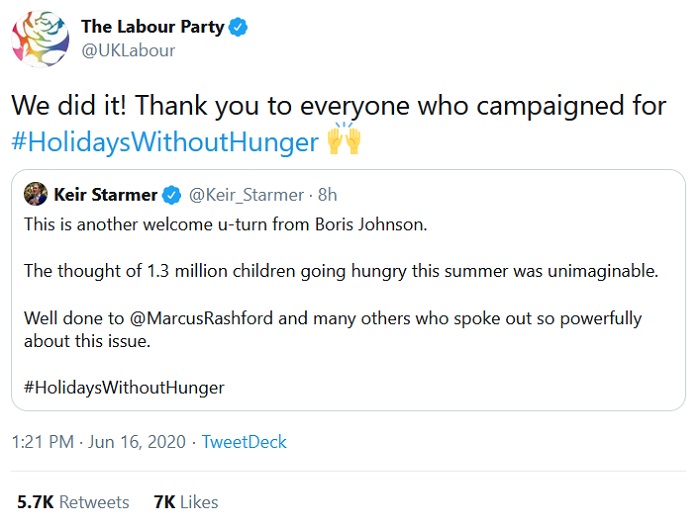Open the TweetDeck source link
This screenshot has width=700, height=527.
point(244,441)
